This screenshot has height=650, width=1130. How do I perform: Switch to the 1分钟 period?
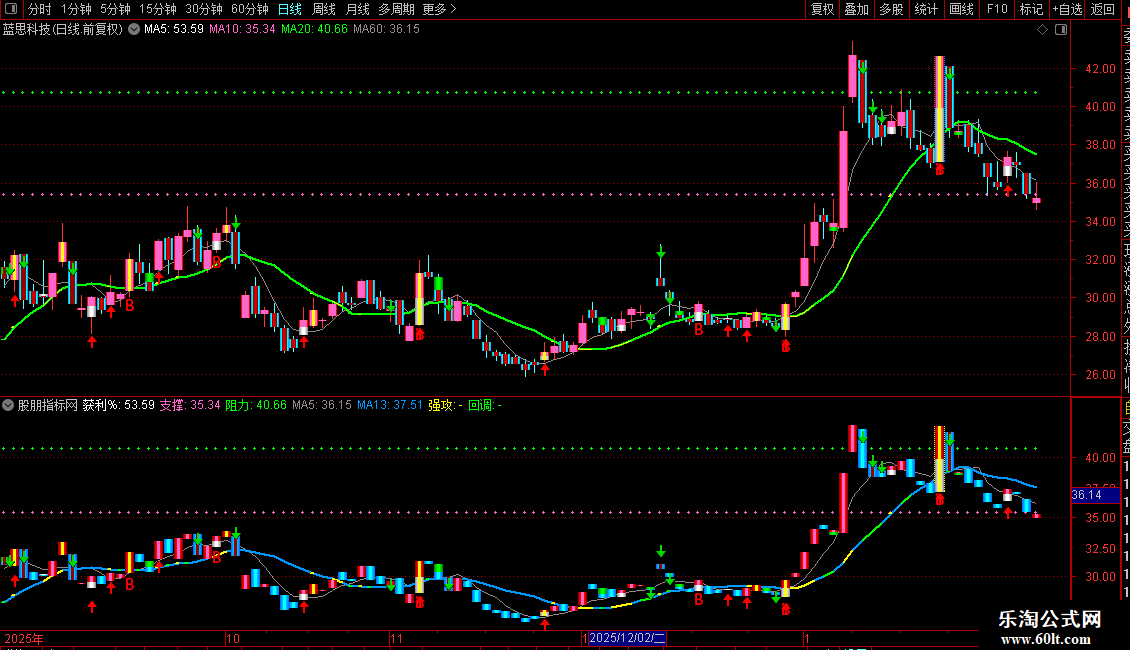pos(76,9)
